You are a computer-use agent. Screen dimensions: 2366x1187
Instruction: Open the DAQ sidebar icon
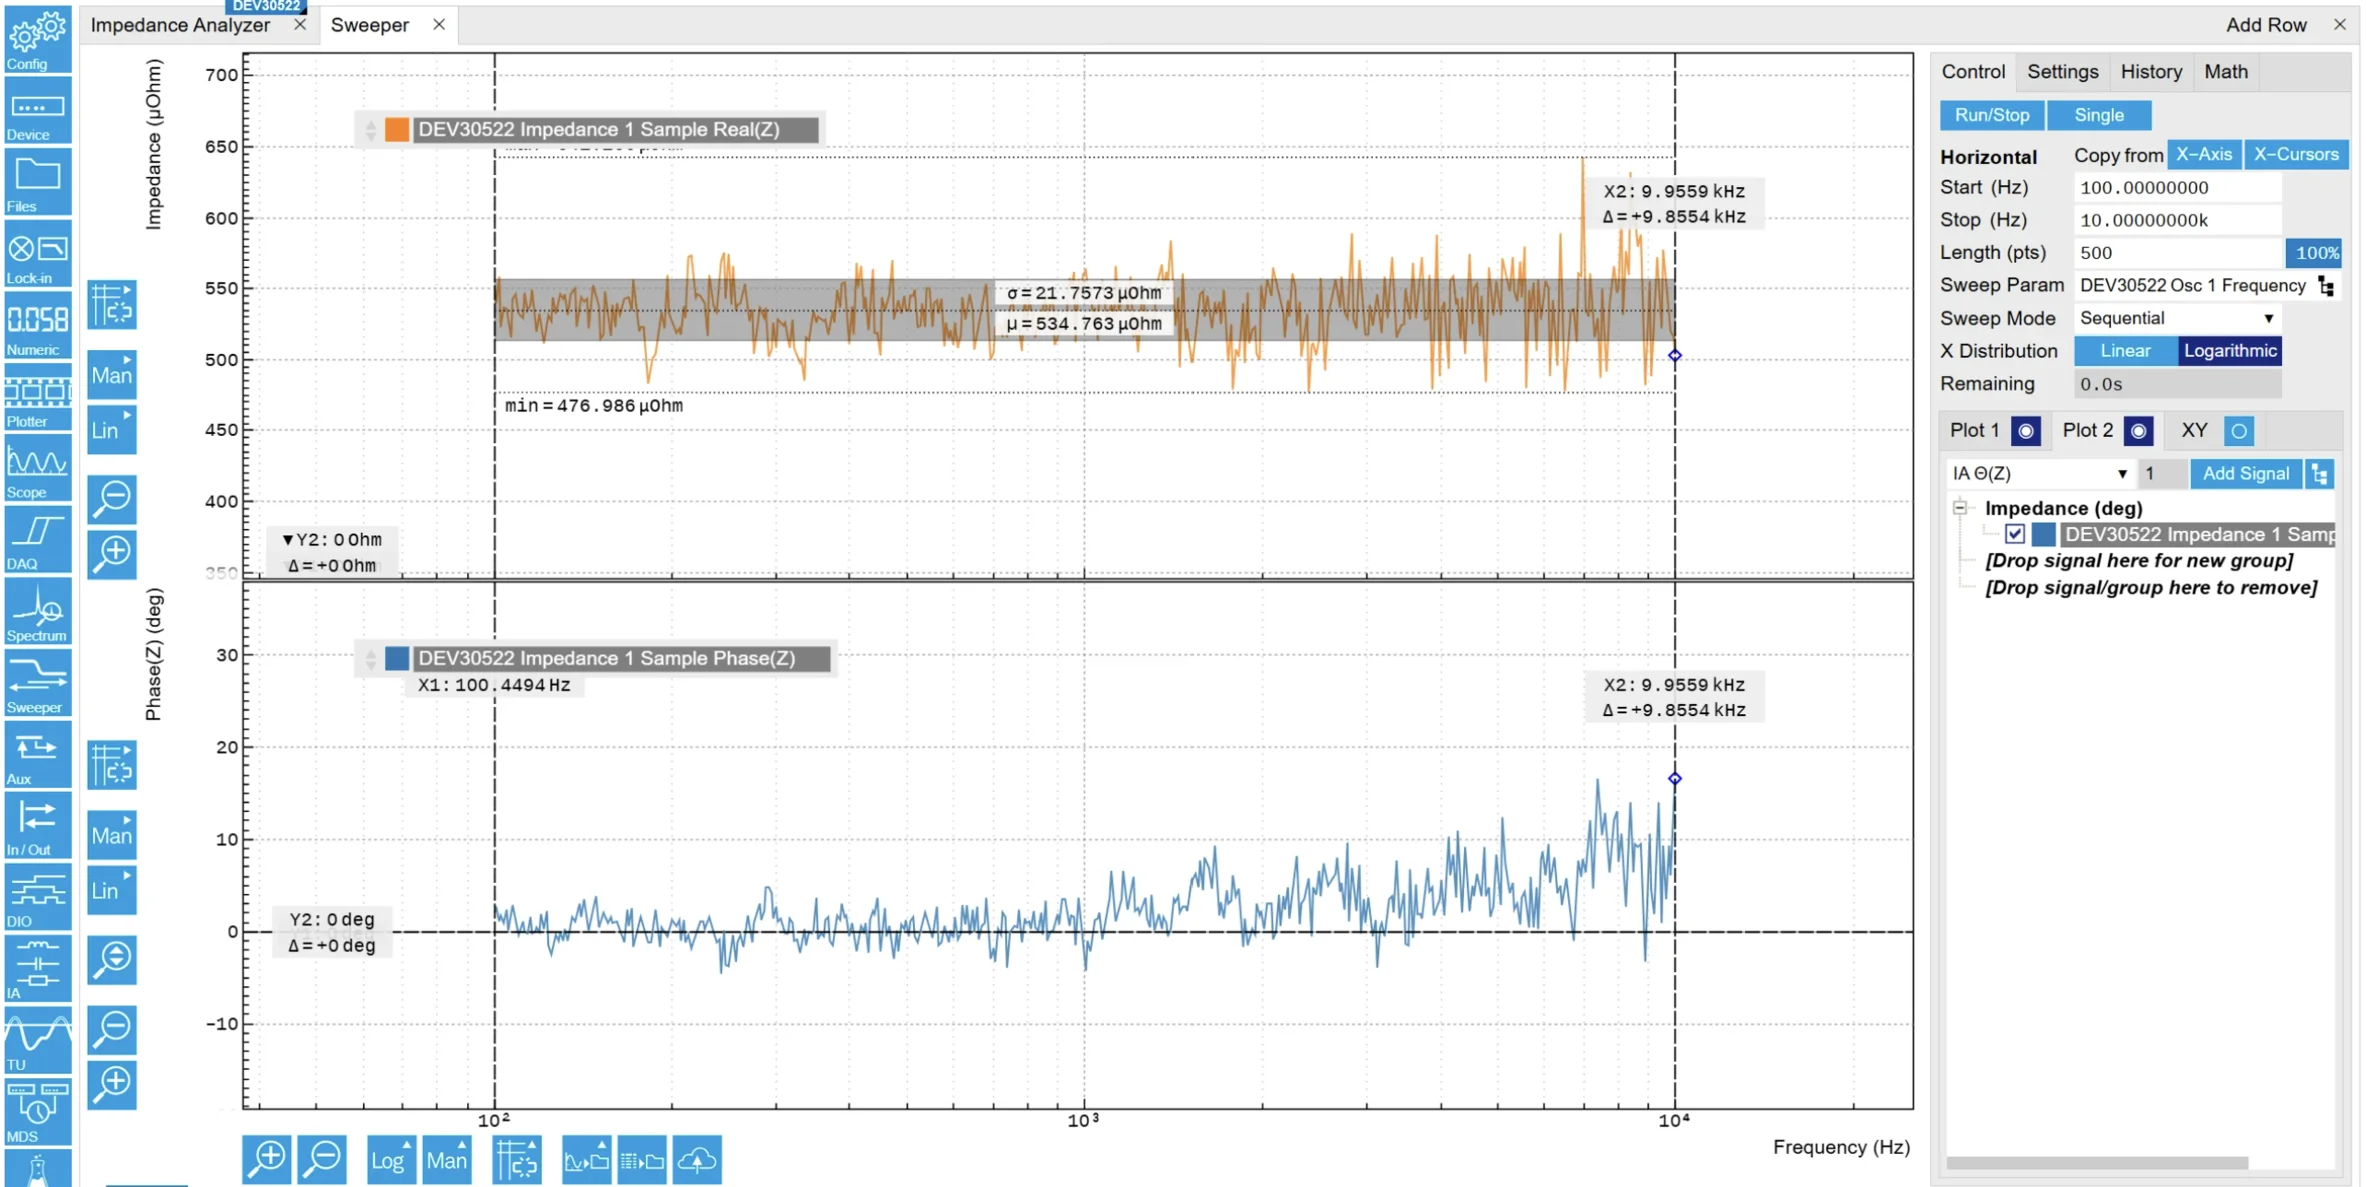pos(37,541)
